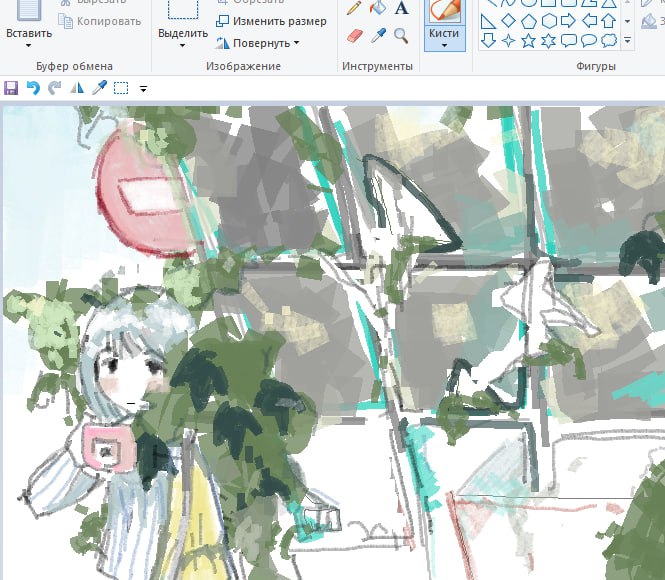Choose the five-point star shape

(x=528, y=41)
